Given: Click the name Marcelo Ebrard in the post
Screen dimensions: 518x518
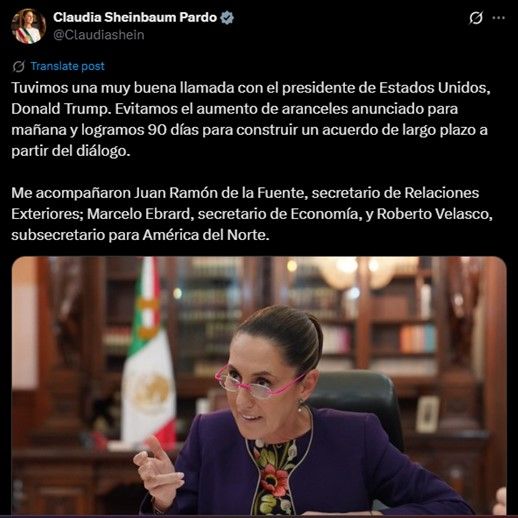Looking at the screenshot, I should tap(138, 214).
